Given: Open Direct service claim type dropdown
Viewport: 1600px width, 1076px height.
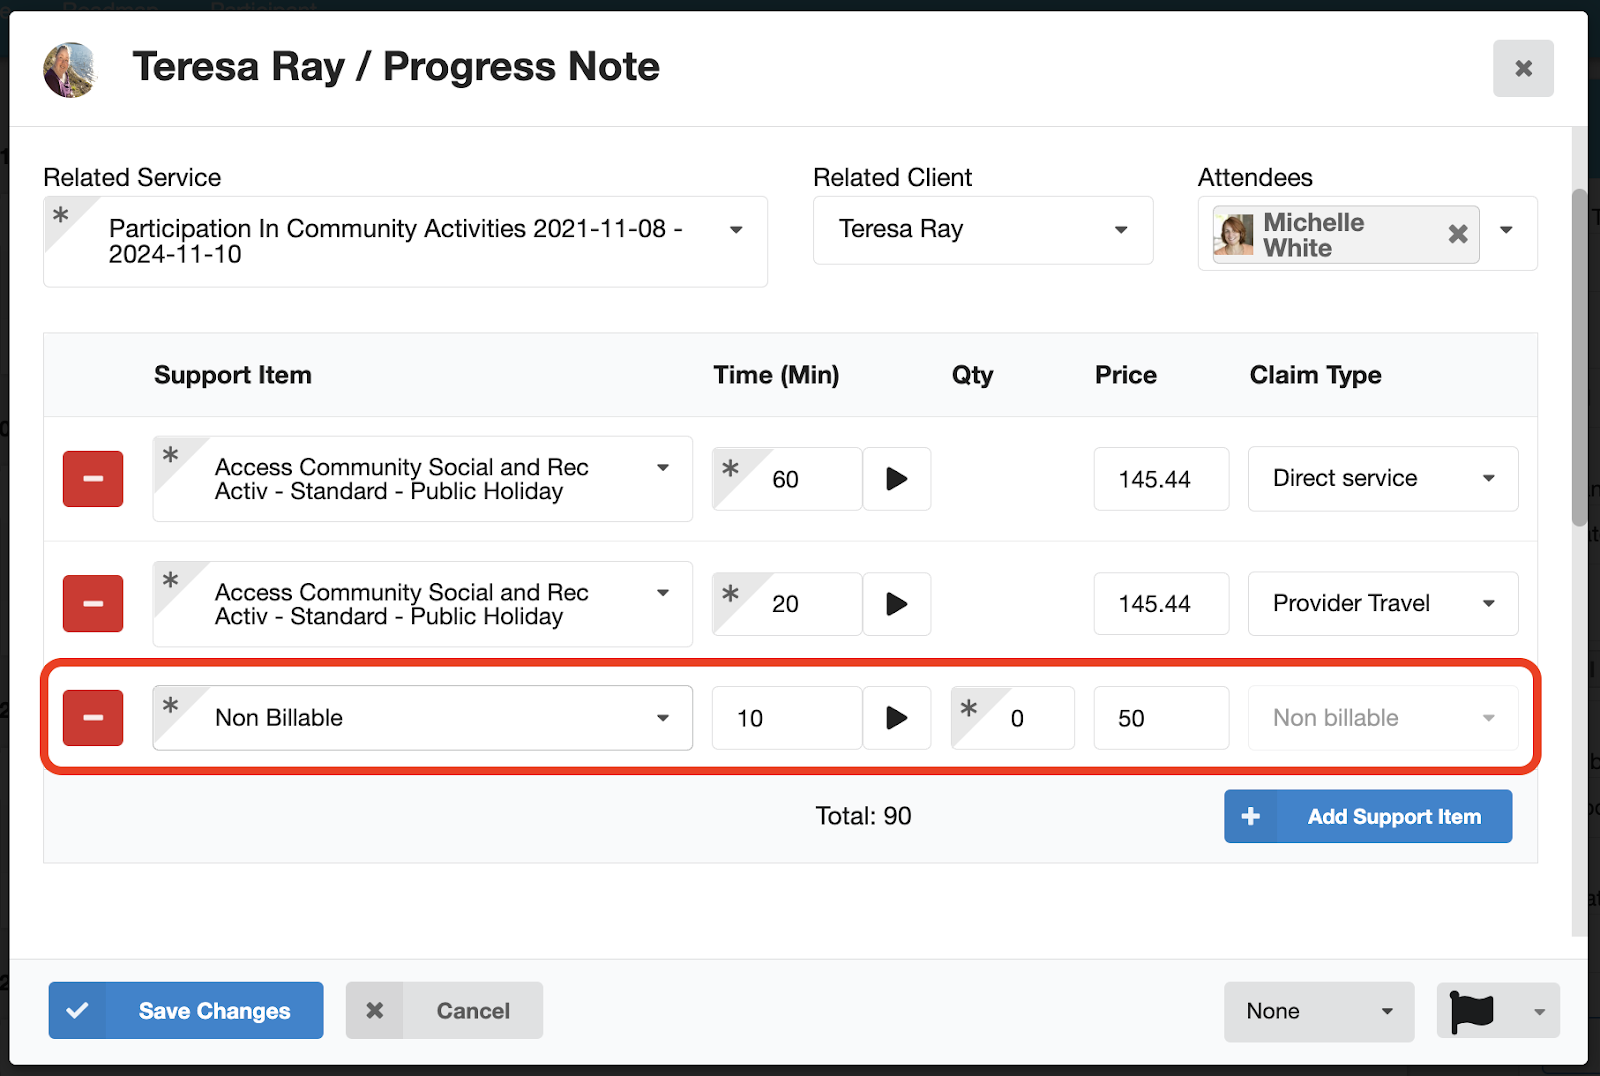Looking at the screenshot, I should [1383, 479].
